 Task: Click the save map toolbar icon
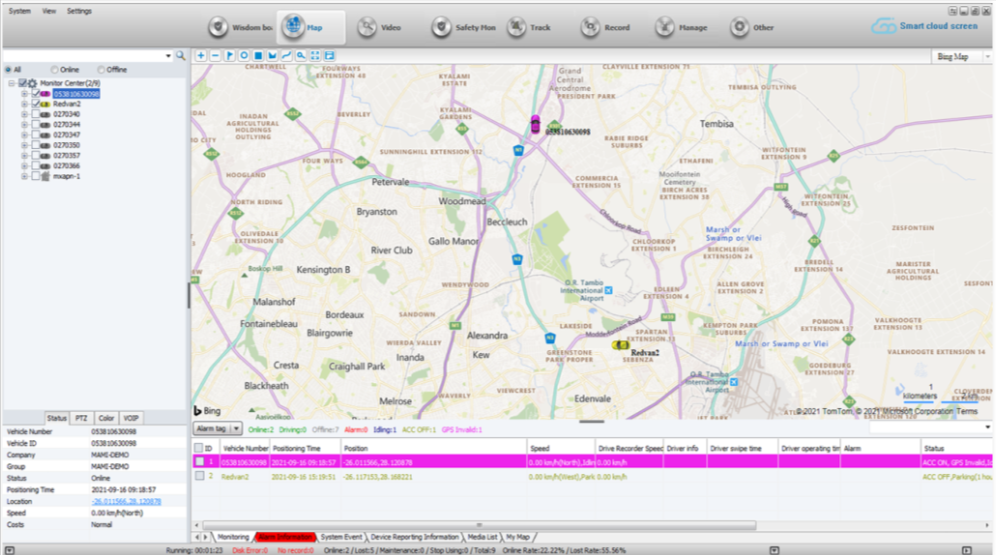tap(329, 55)
